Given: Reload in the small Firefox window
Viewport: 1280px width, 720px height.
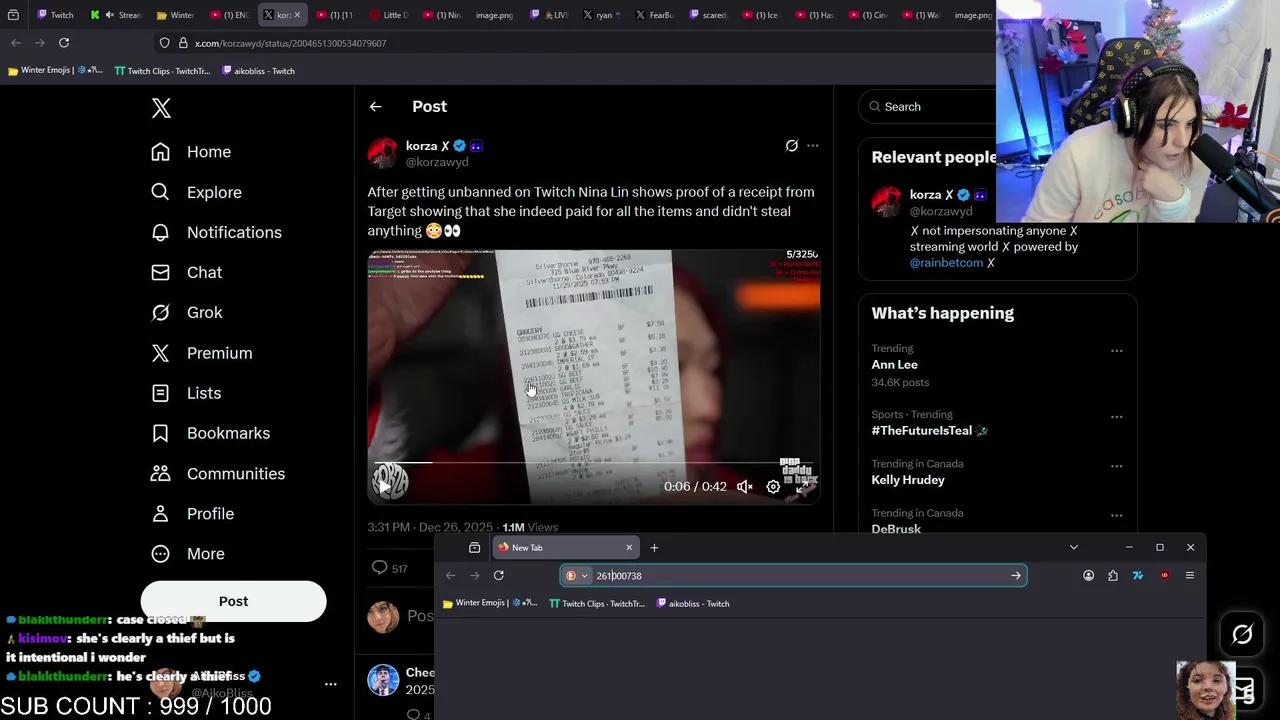Looking at the screenshot, I should [498, 576].
